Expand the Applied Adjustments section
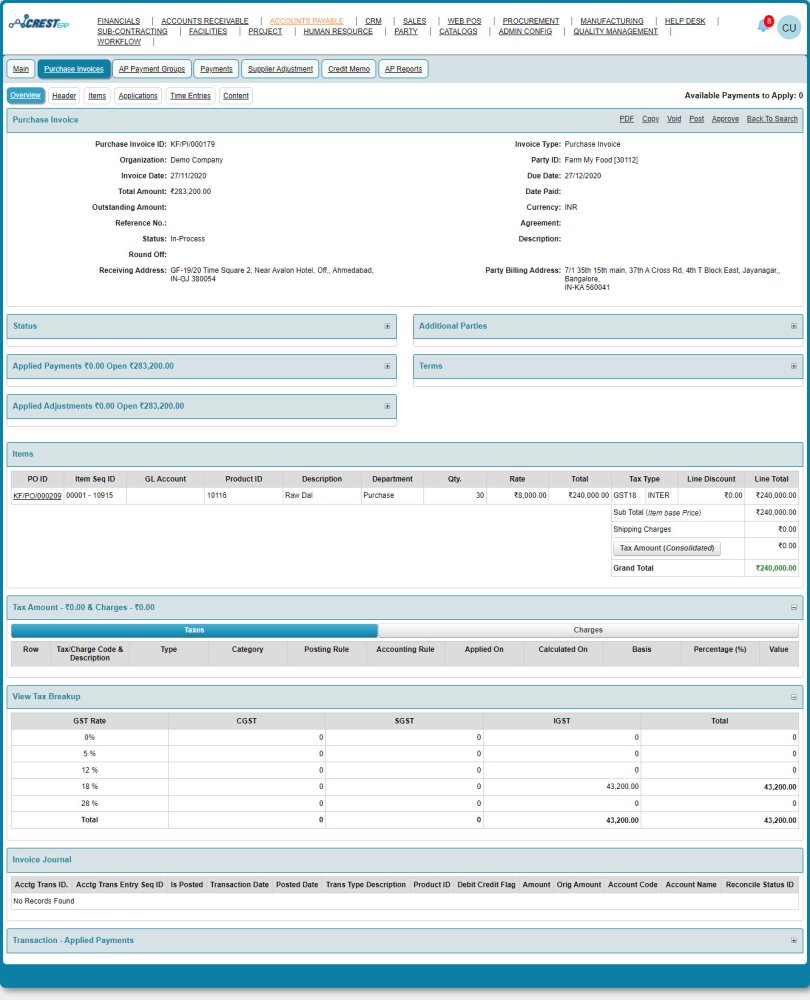Image resolution: width=810 pixels, height=1000 pixels. click(388, 406)
